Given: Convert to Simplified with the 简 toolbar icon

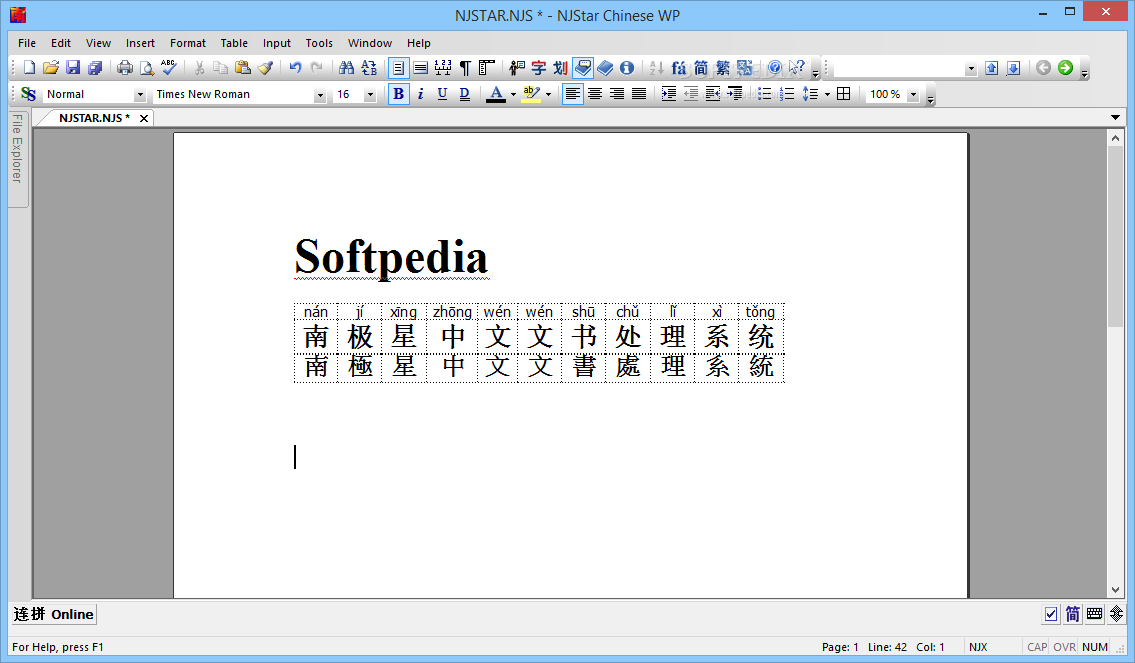Looking at the screenshot, I should (x=701, y=68).
